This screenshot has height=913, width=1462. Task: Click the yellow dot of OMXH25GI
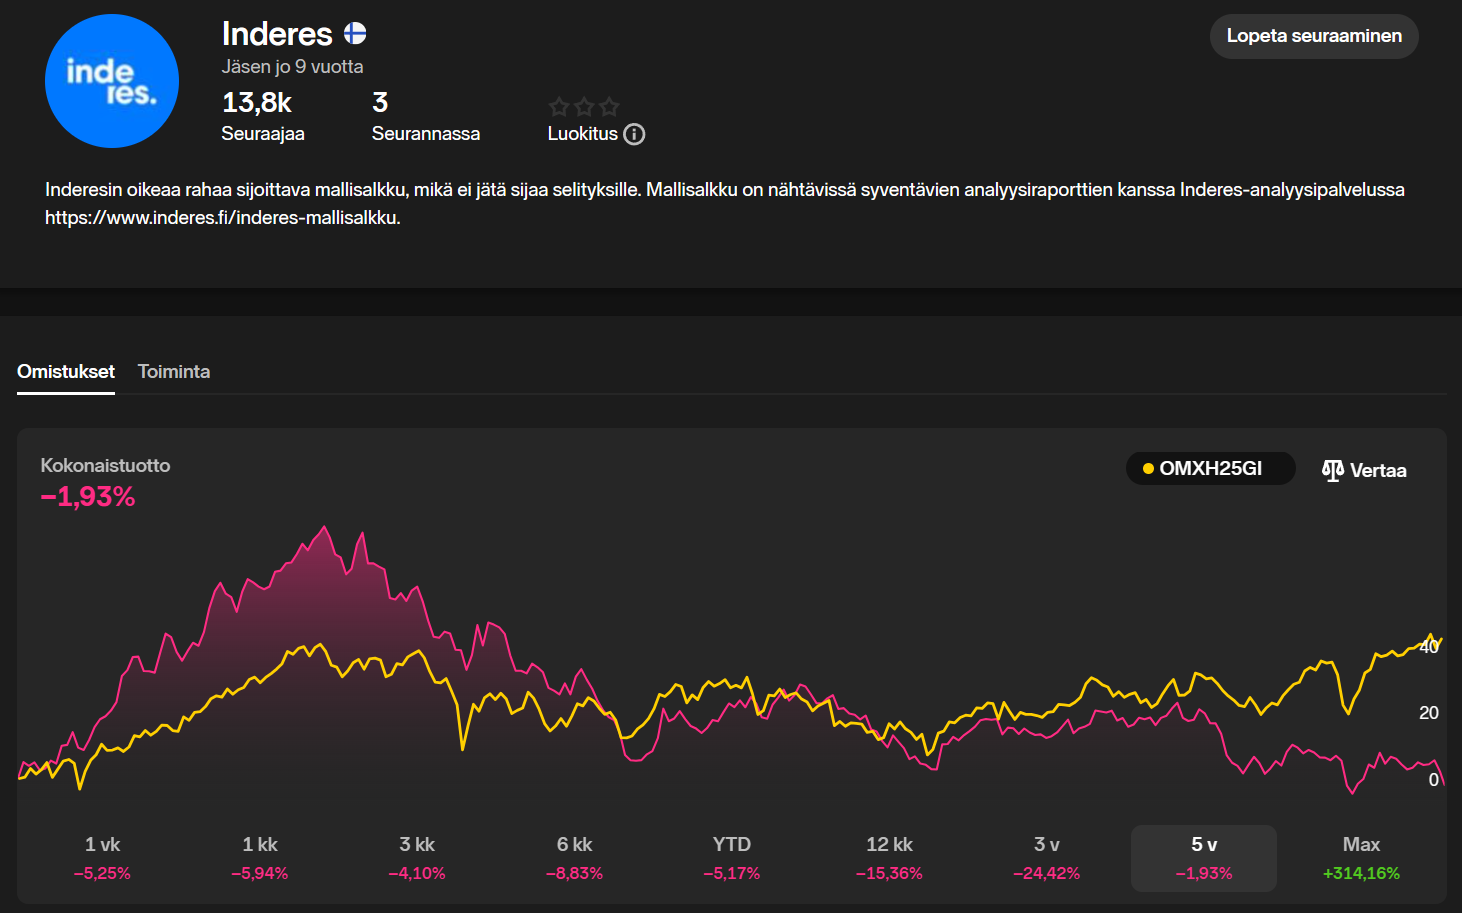pos(1148,468)
